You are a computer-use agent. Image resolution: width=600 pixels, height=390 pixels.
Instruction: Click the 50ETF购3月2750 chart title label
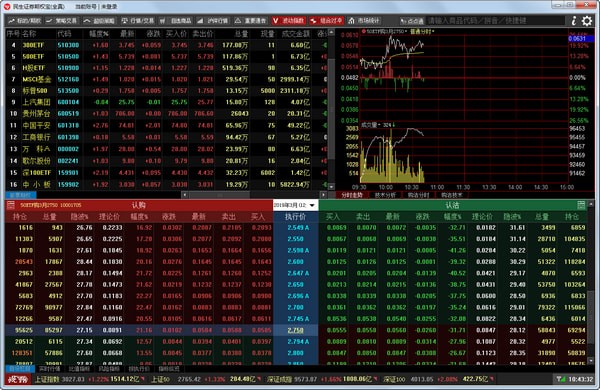384,31
